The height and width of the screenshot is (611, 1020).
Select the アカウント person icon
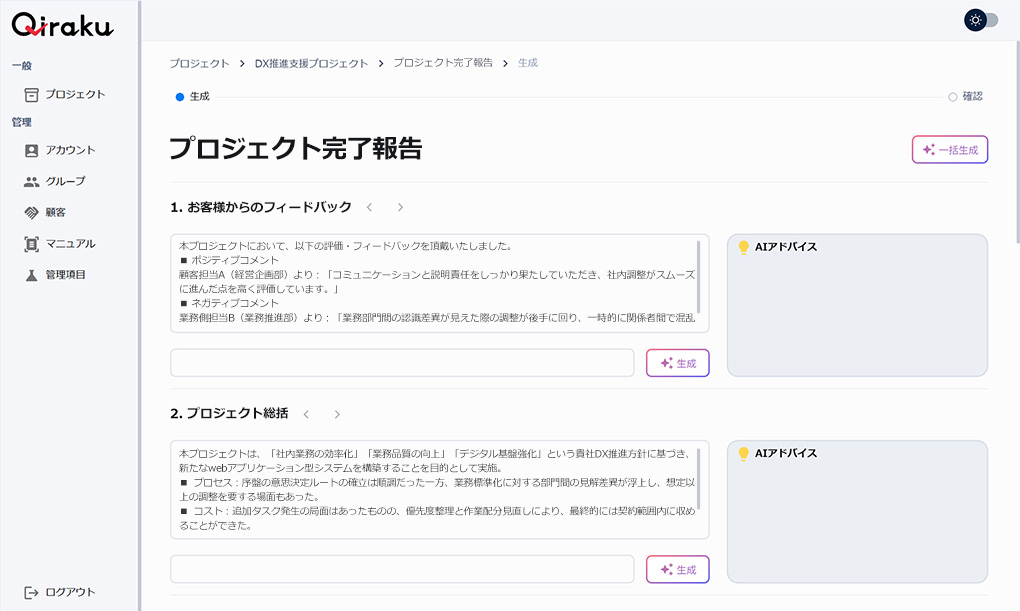coord(32,150)
